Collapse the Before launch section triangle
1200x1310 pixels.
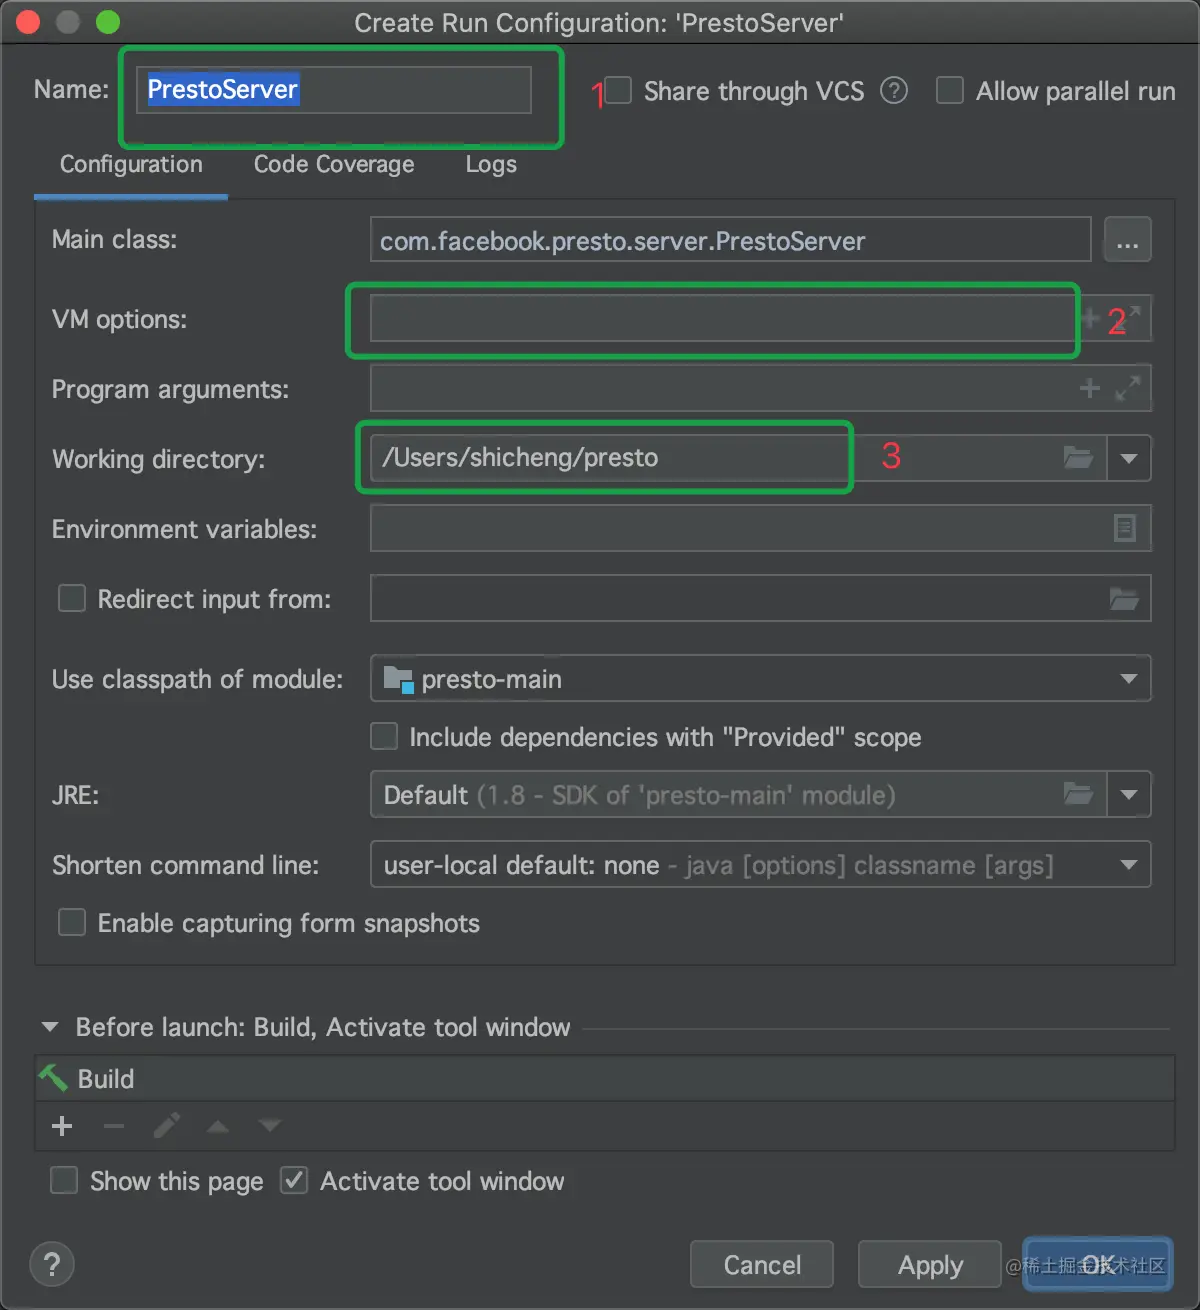[x=50, y=1027]
